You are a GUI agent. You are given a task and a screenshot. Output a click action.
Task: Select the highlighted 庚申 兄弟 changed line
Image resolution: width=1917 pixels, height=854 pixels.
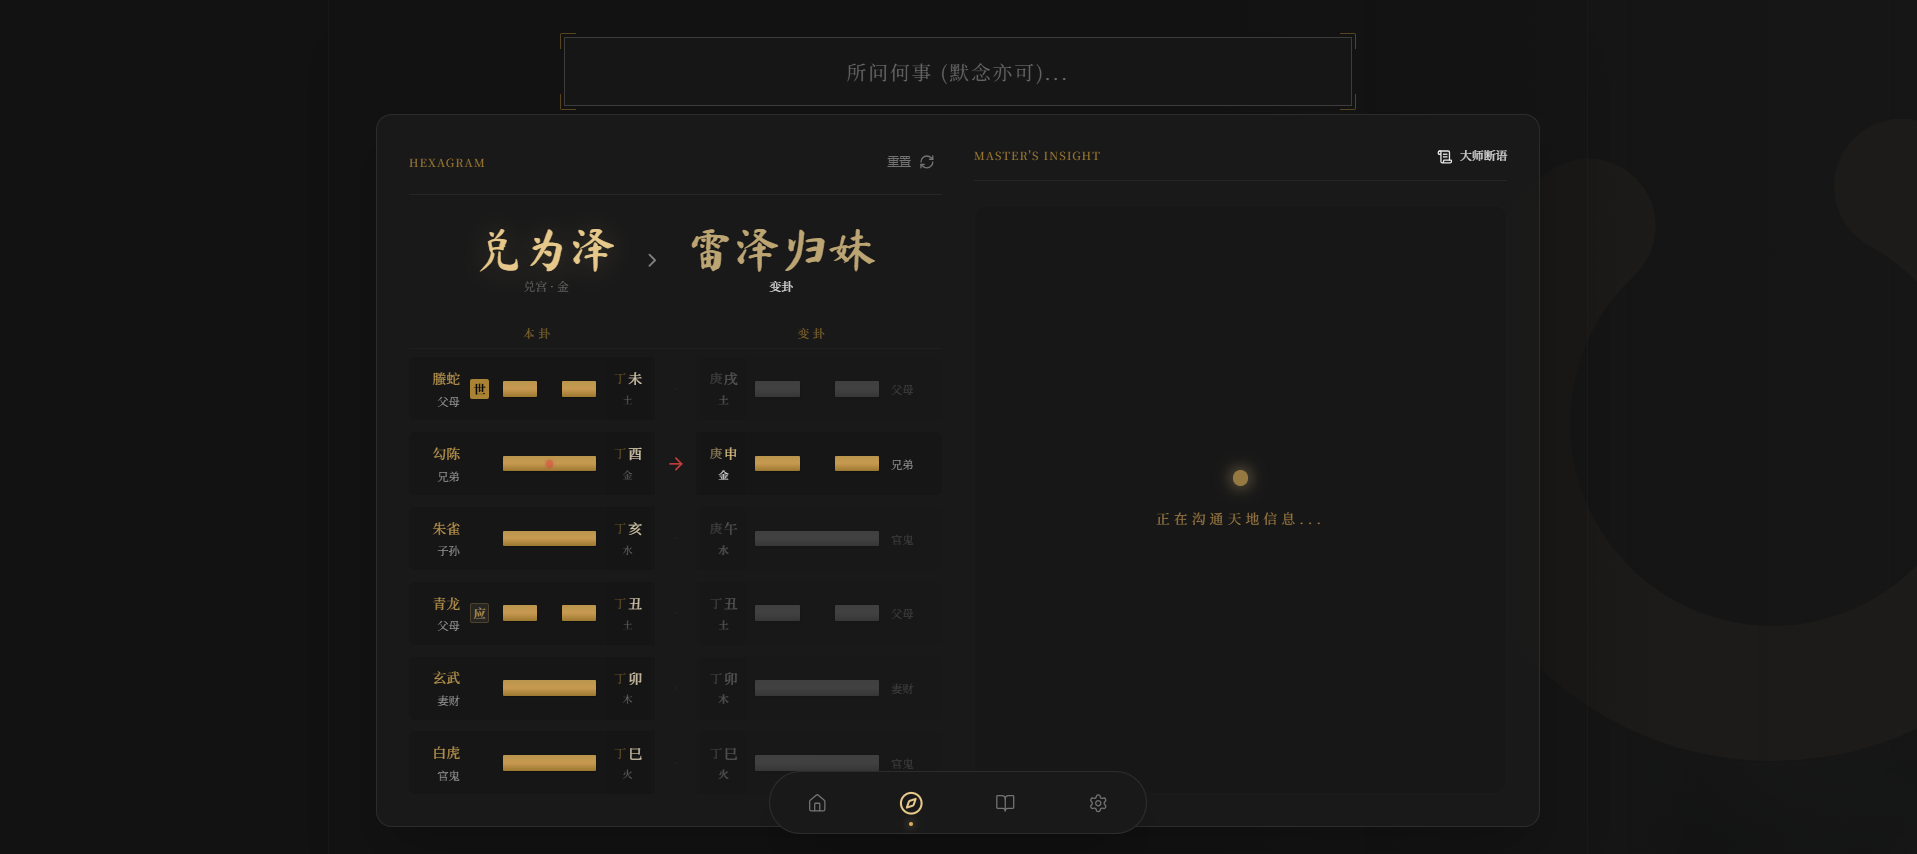click(x=817, y=464)
